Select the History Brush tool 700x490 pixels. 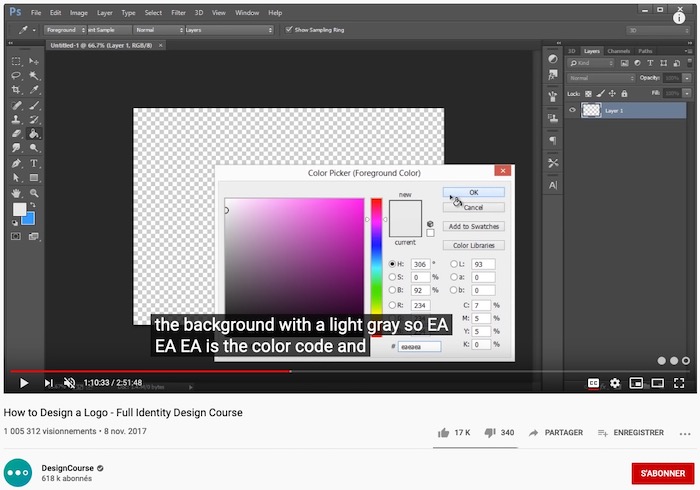(34, 119)
